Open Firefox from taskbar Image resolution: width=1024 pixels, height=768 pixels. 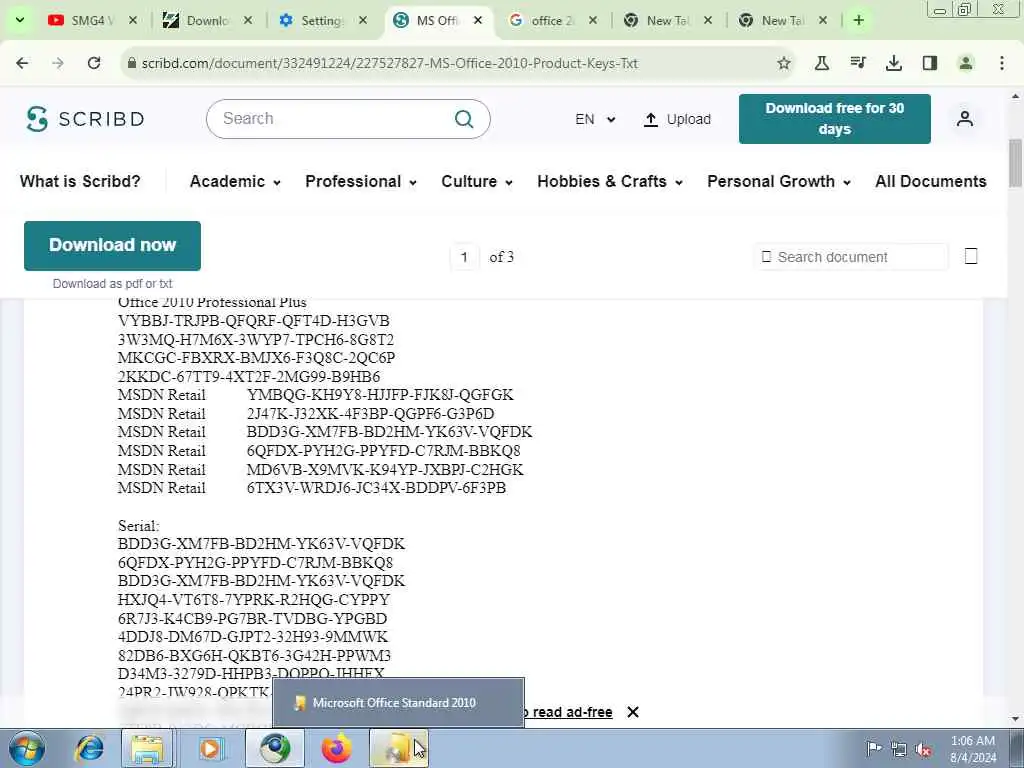point(336,748)
